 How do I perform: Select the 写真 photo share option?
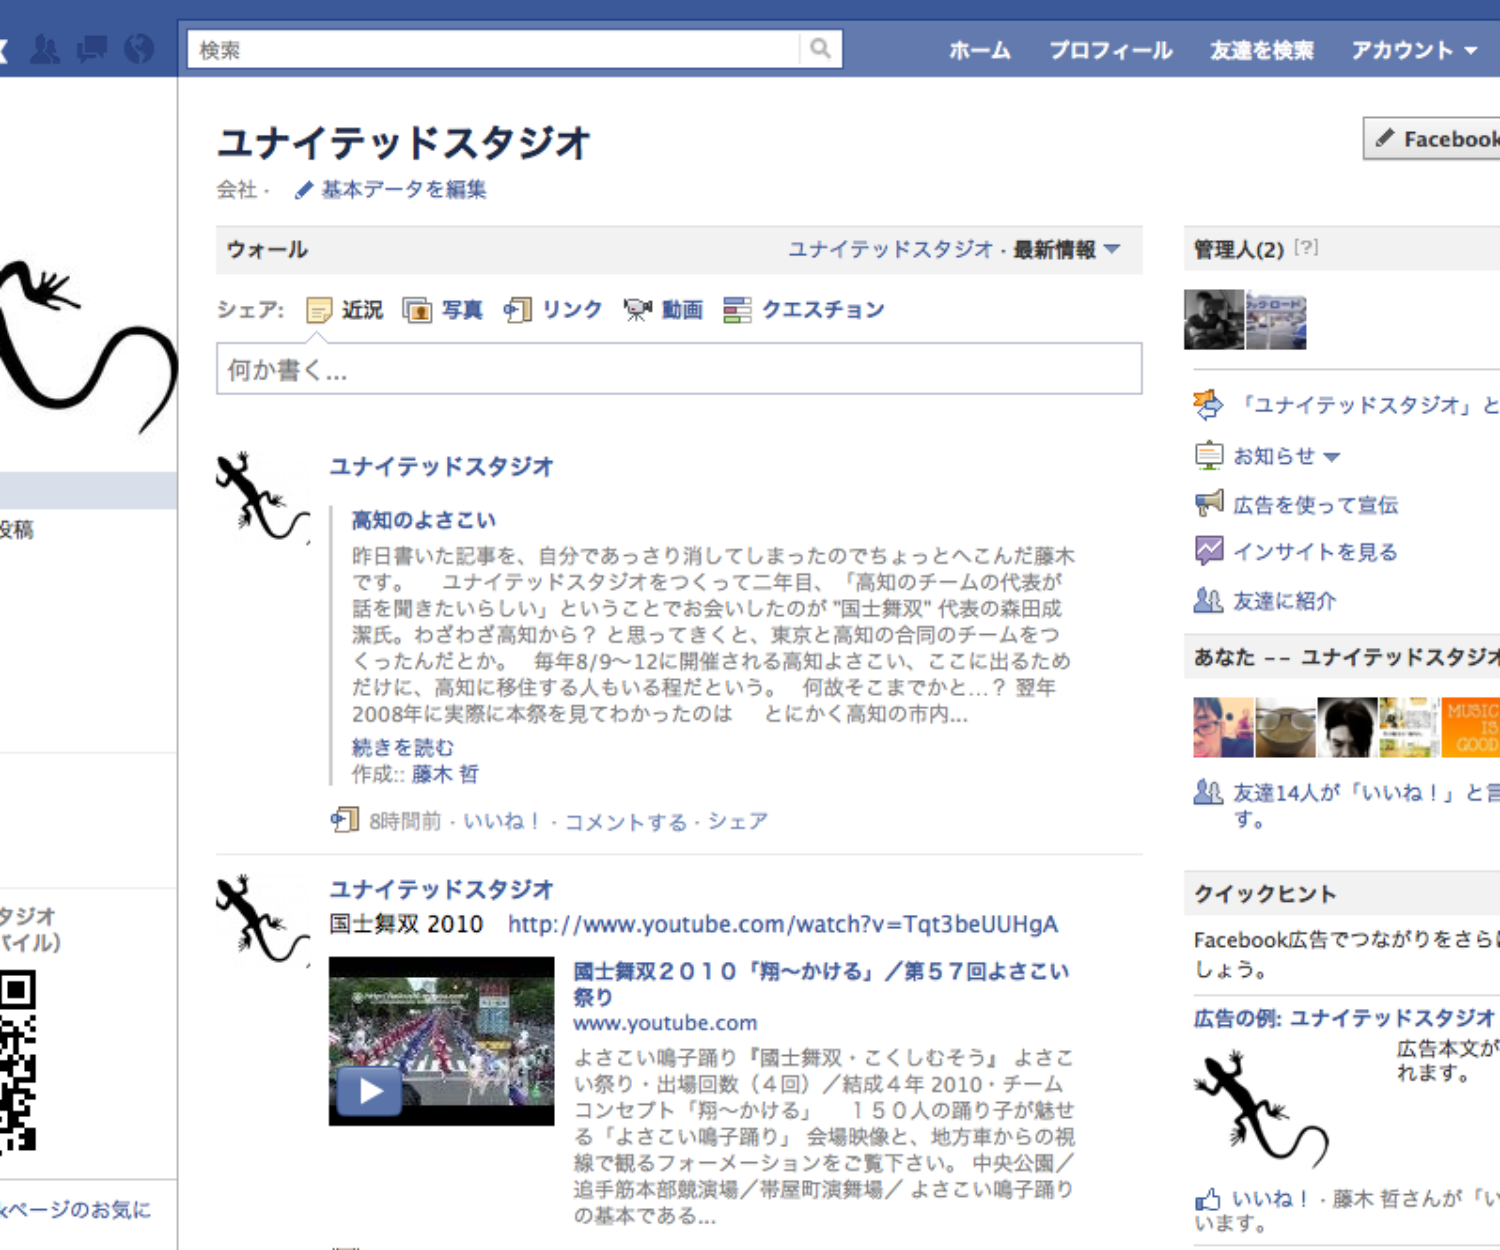pos(443,310)
